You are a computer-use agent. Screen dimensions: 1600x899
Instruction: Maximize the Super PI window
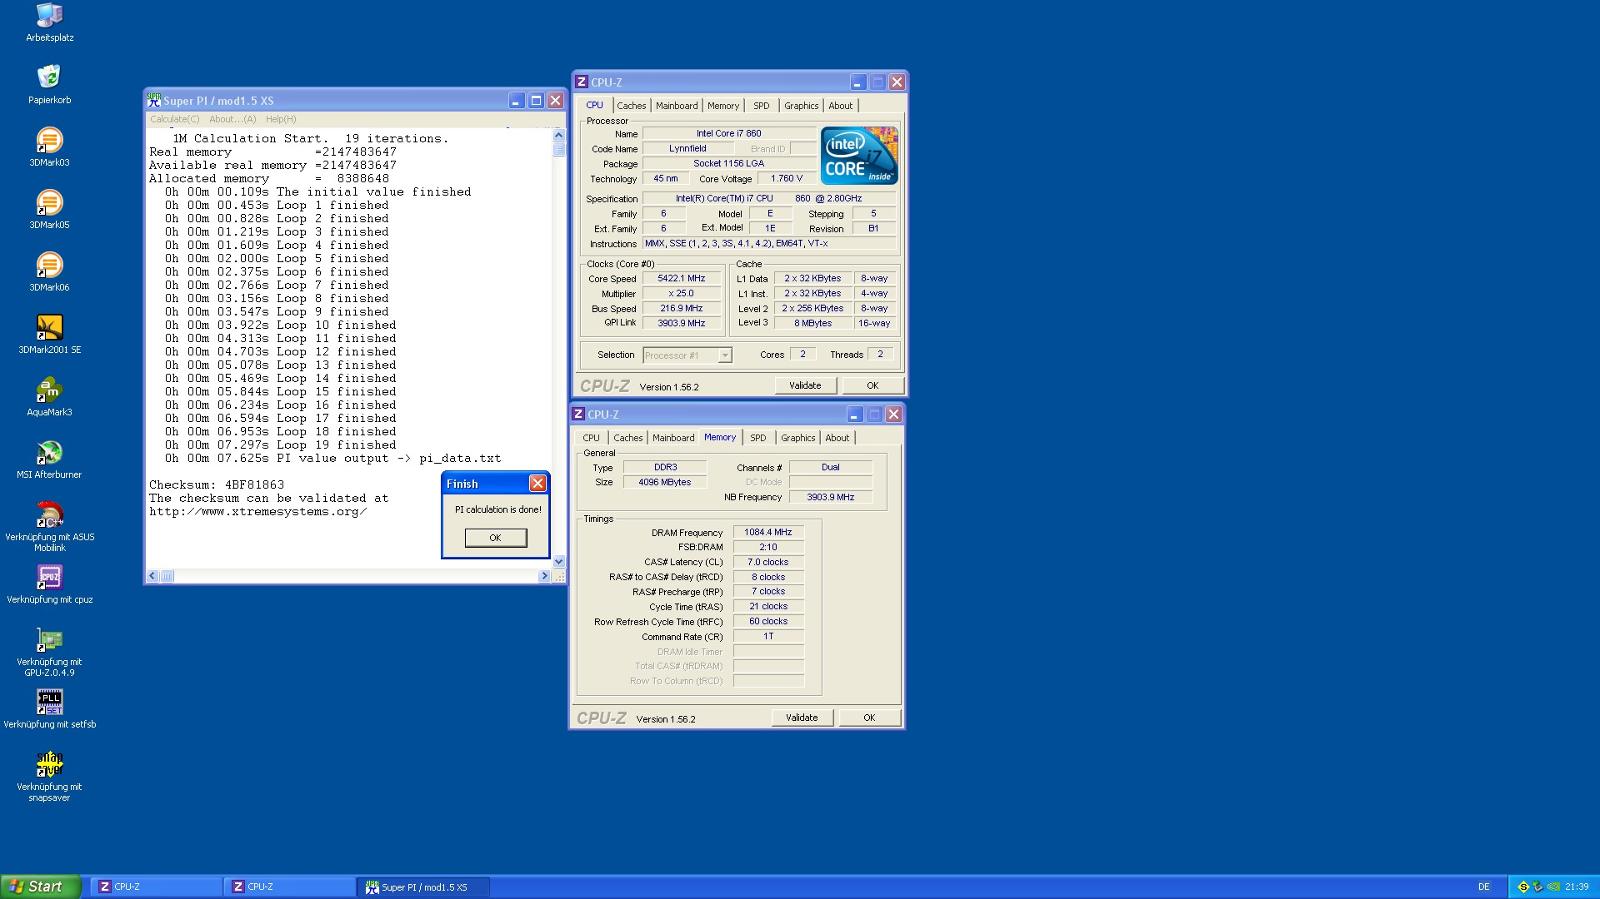[536, 100]
